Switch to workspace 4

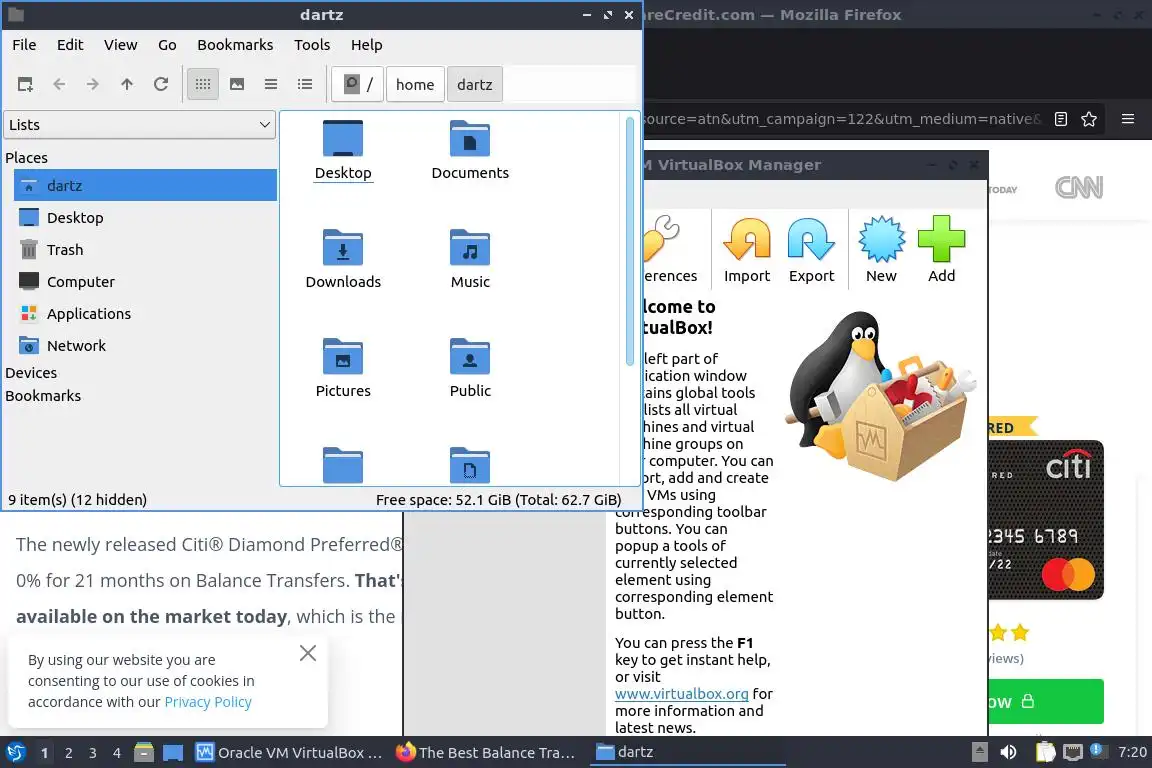click(117, 753)
